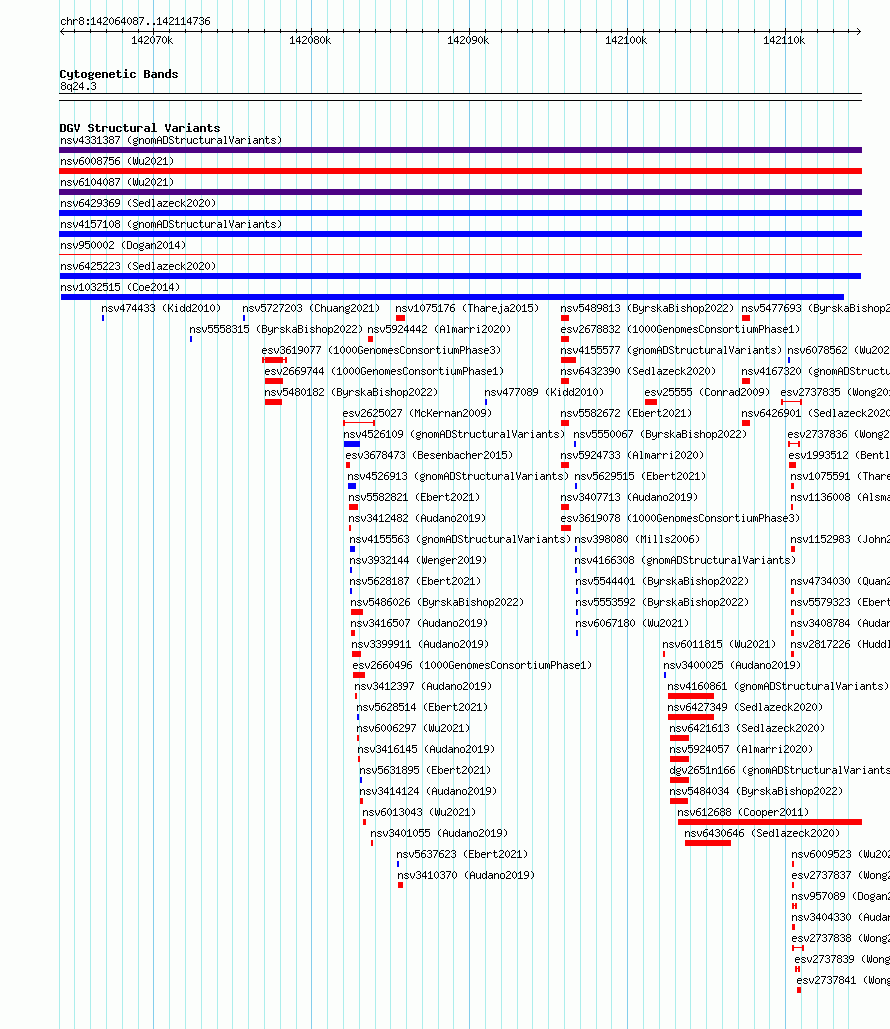Select esv3619078 (1000GenomesConsortiumPhase3) label
This screenshot has height=1029, width=890.
tap(680, 518)
